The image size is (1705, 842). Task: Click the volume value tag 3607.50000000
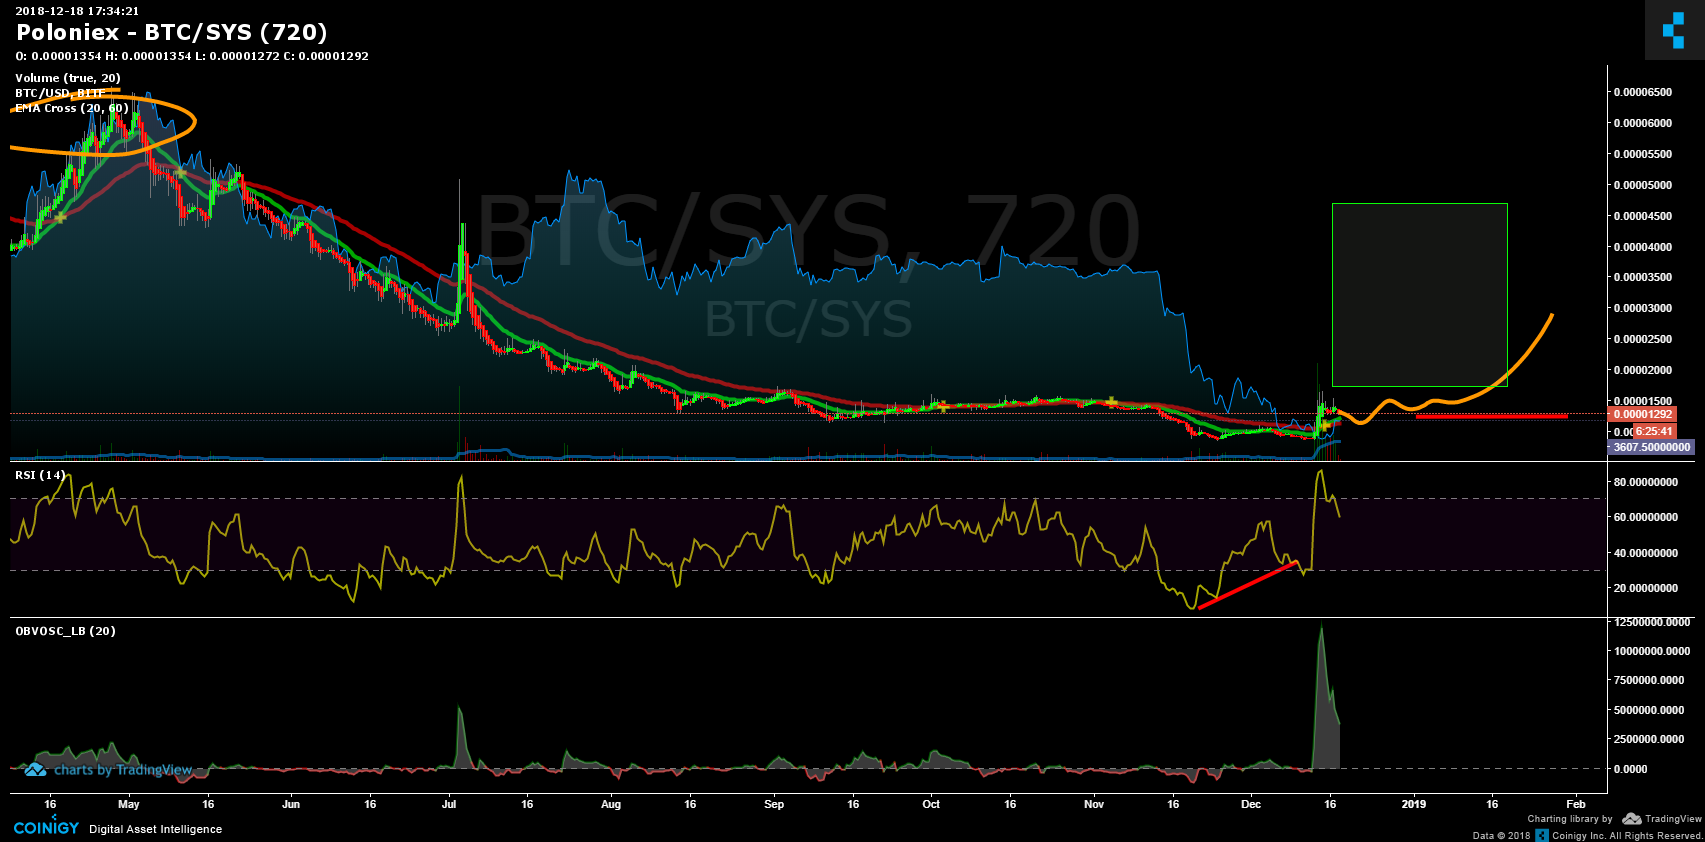pos(1651,447)
